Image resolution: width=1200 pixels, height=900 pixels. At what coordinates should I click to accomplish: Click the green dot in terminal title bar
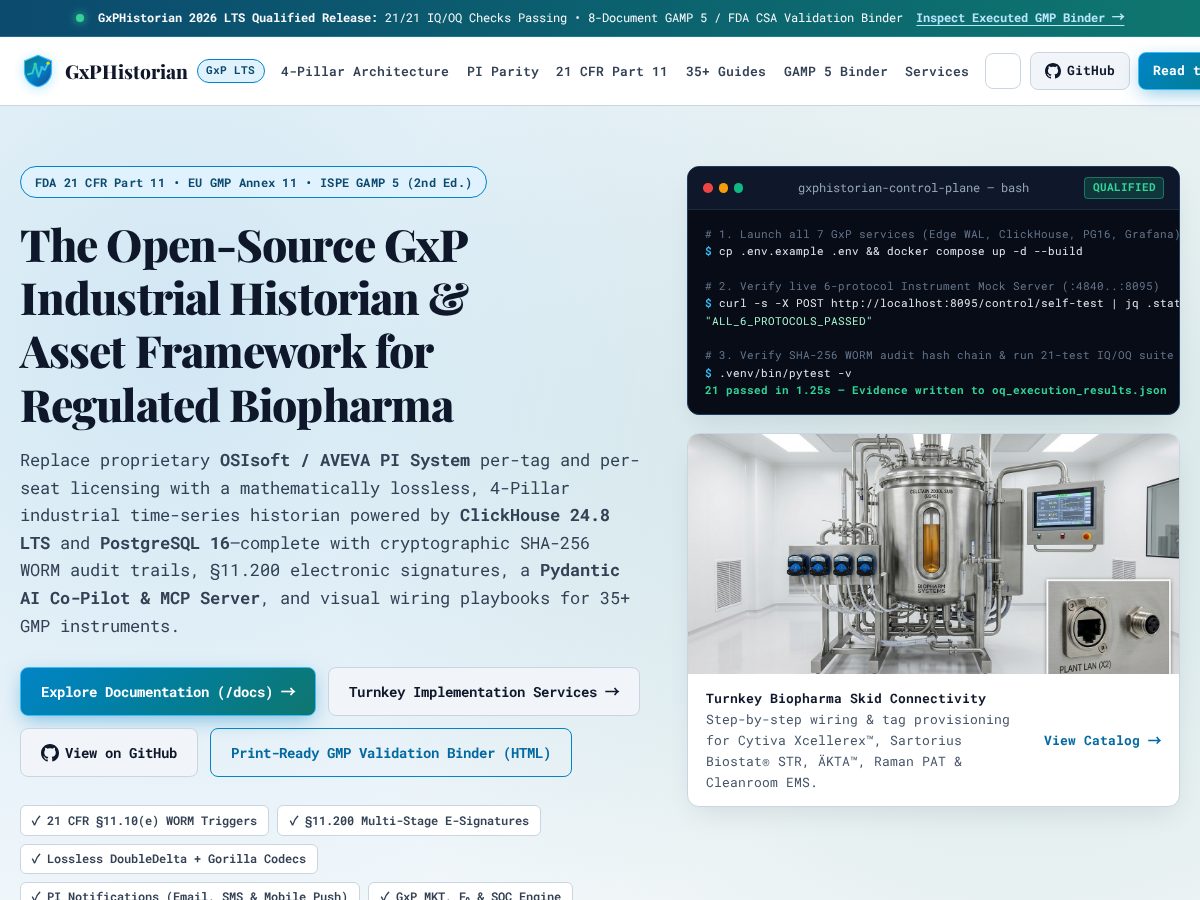pos(738,188)
